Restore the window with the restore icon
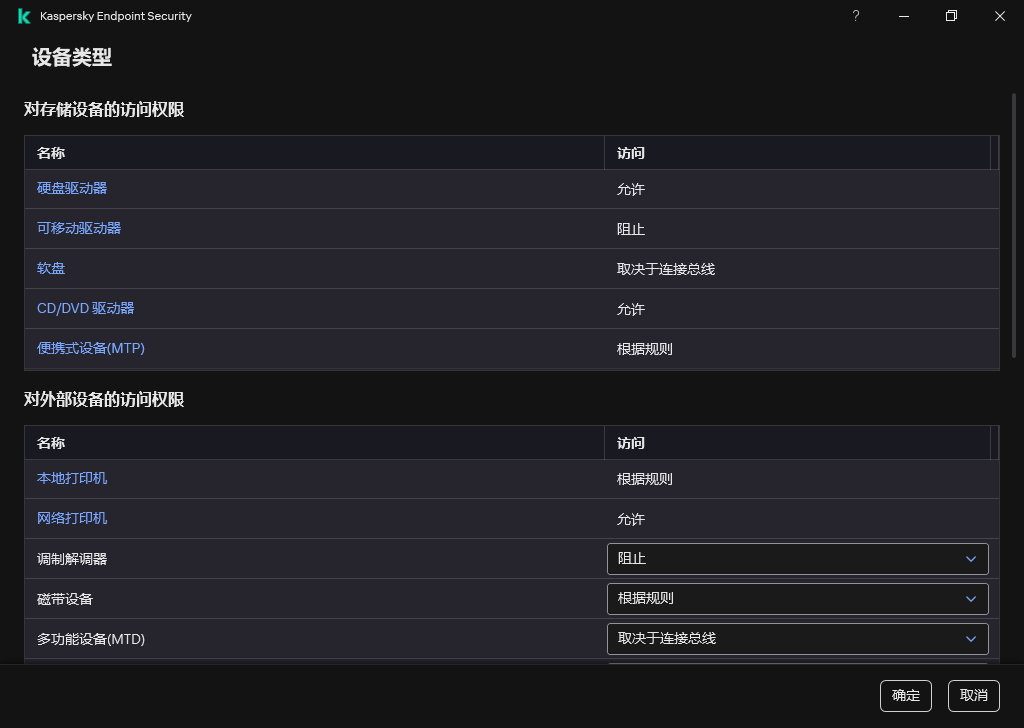Image resolution: width=1024 pixels, height=728 pixels. point(951,16)
